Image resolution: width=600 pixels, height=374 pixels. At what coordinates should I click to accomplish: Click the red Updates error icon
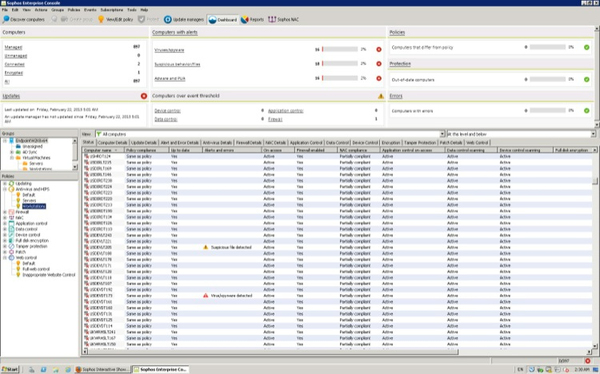point(144,96)
